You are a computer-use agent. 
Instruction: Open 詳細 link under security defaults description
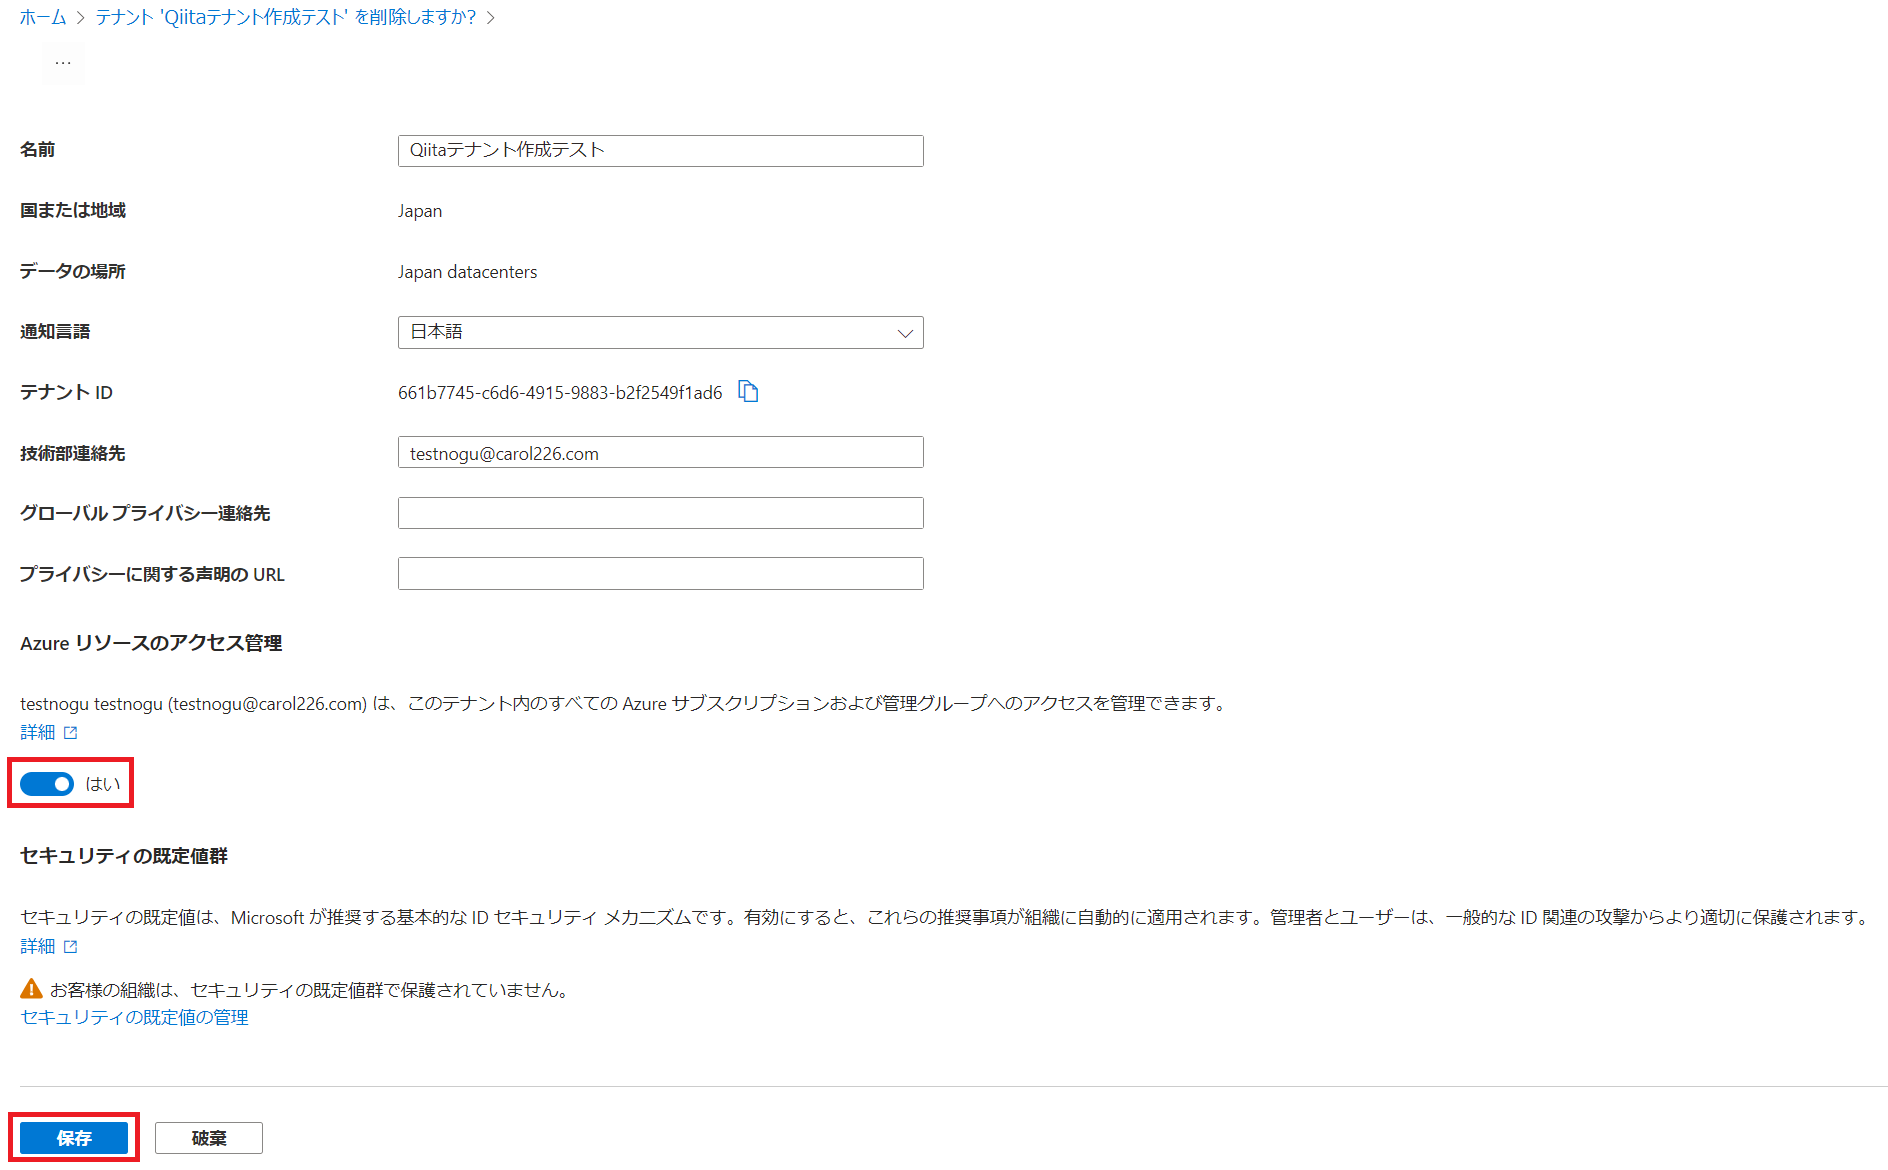pos(38,947)
